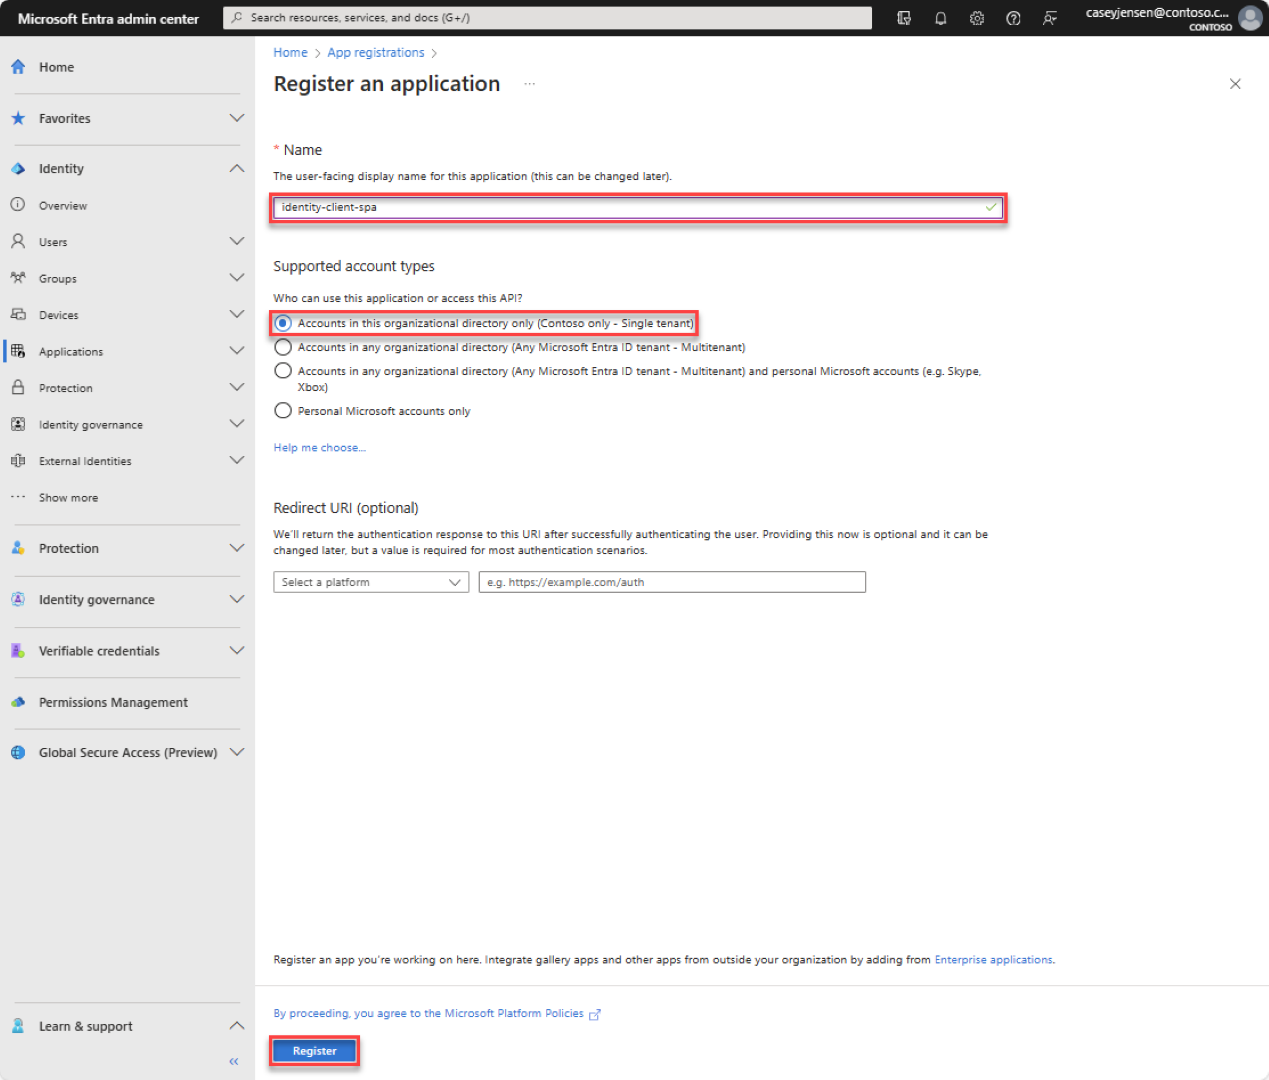This screenshot has width=1269, height=1080.
Task: Open the more options ellipsis beside page title
Action: click(x=529, y=84)
